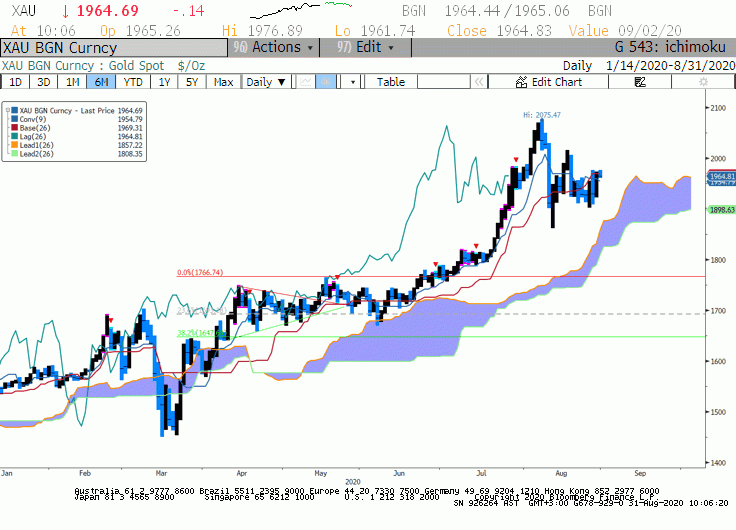Select the YTD range tab
Screen dimensions: 736x530
click(x=133, y=82)
